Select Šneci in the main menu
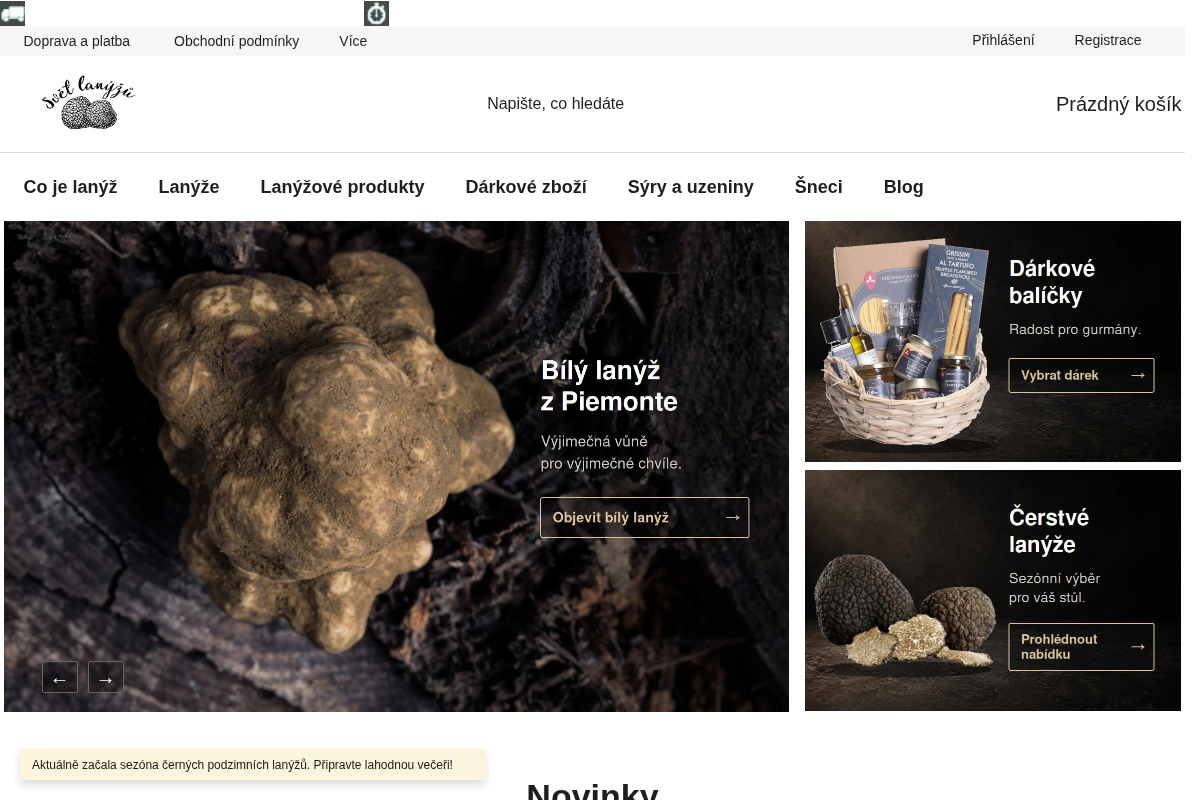The width and height of the screenshot is (1200, 800). [819, 187]
